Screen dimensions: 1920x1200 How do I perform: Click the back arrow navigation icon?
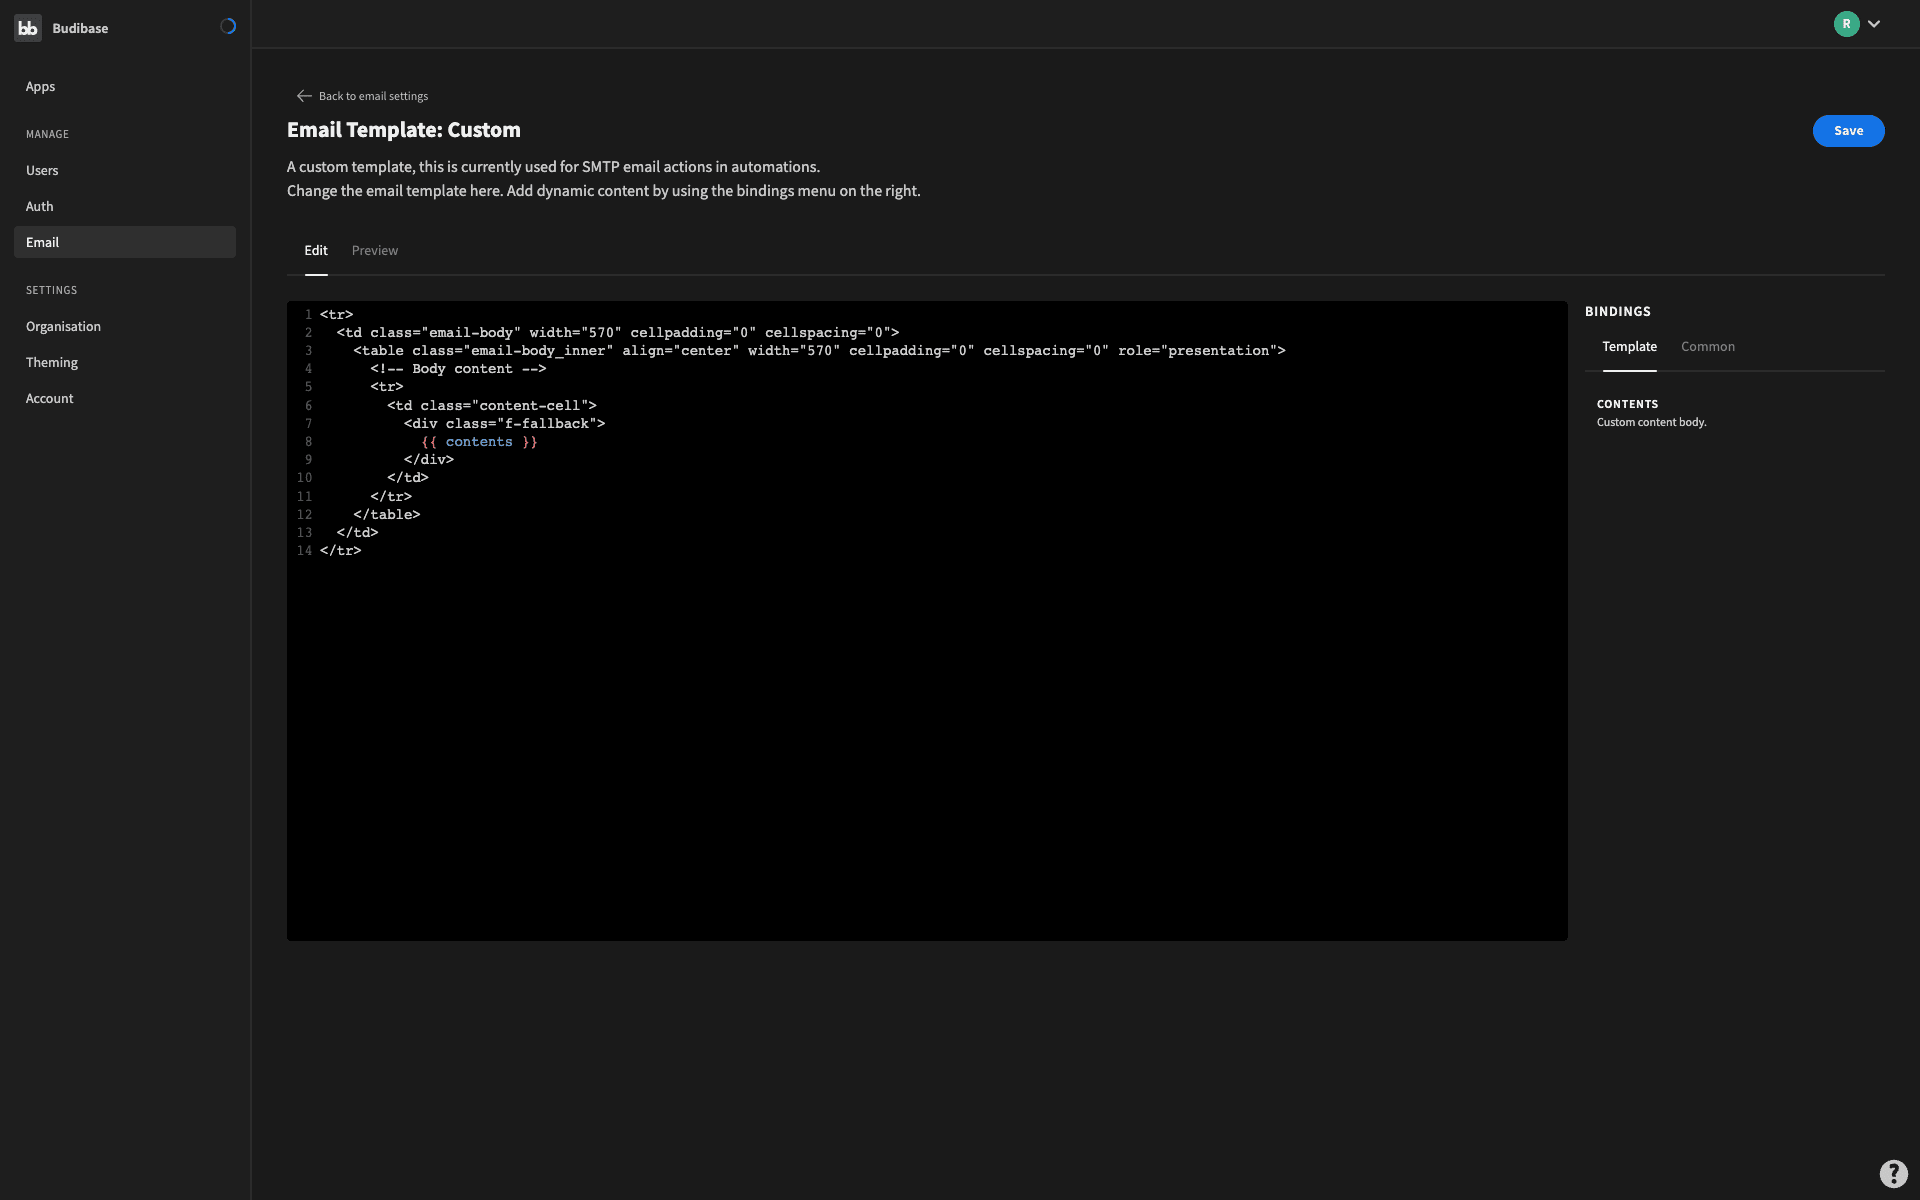pos(303,95)
